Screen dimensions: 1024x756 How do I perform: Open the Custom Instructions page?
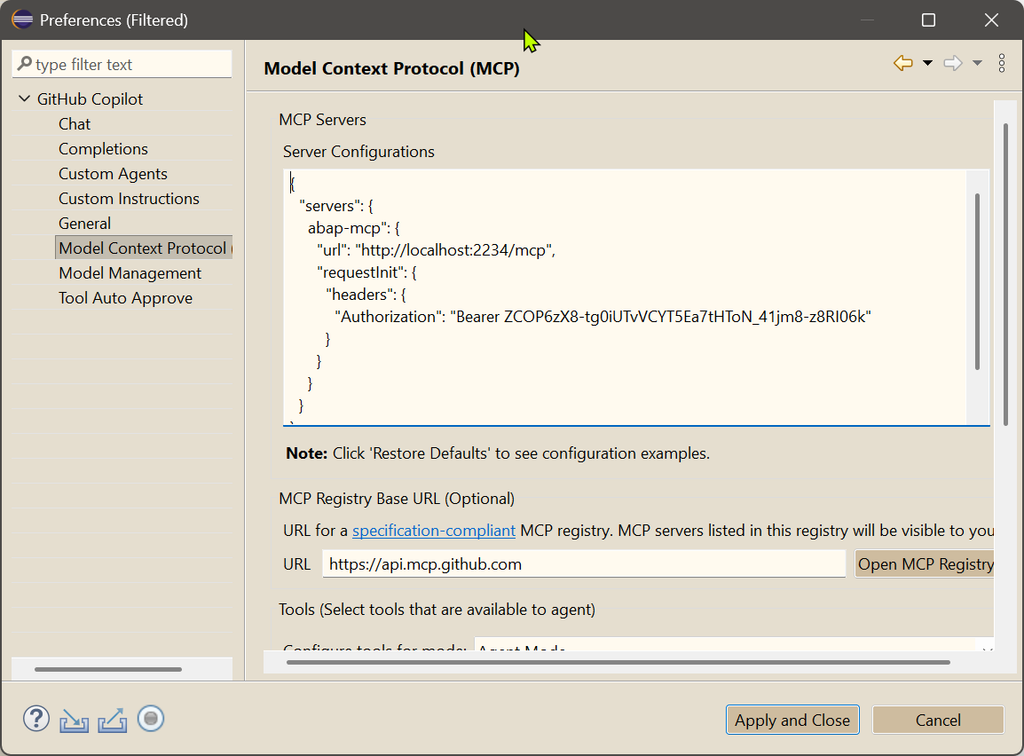pyautogui.click(x=129, y=198)
